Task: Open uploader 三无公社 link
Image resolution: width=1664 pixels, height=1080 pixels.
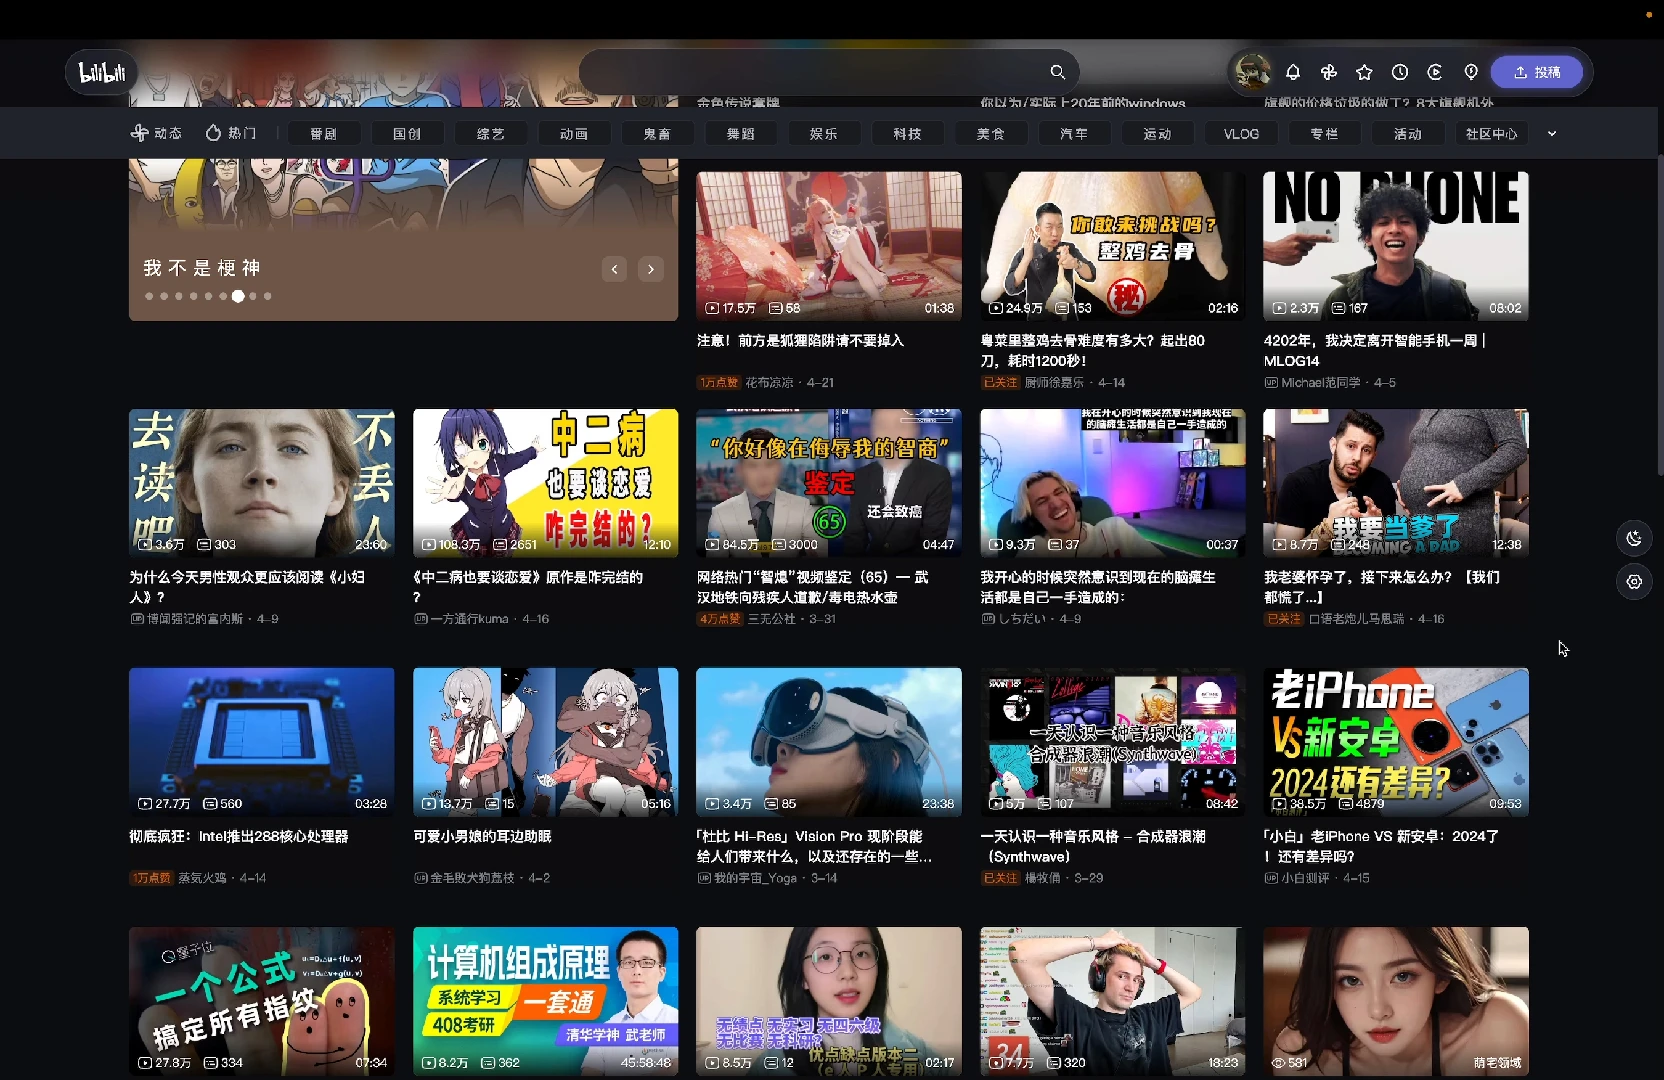Action: click(772, 619)
